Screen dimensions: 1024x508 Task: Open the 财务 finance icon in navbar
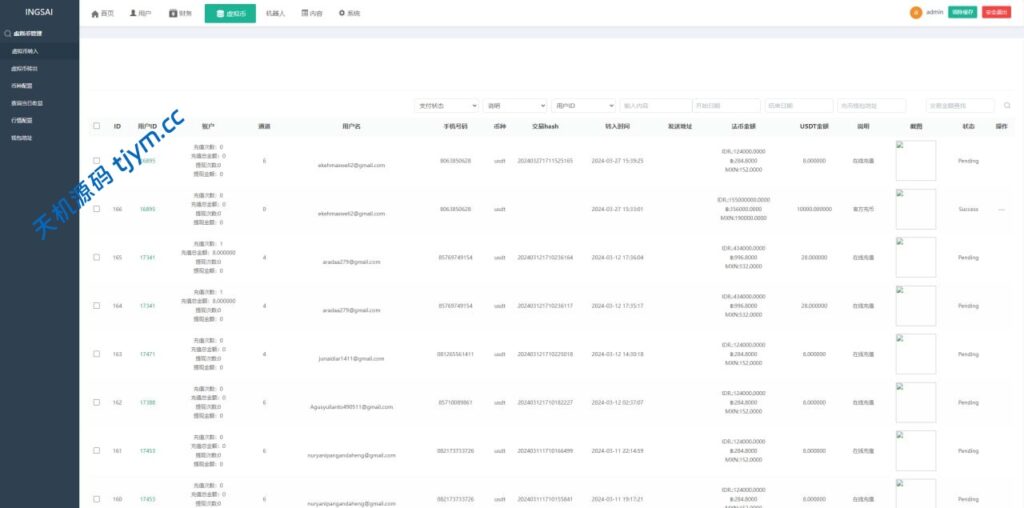click(x=173, y=14)
